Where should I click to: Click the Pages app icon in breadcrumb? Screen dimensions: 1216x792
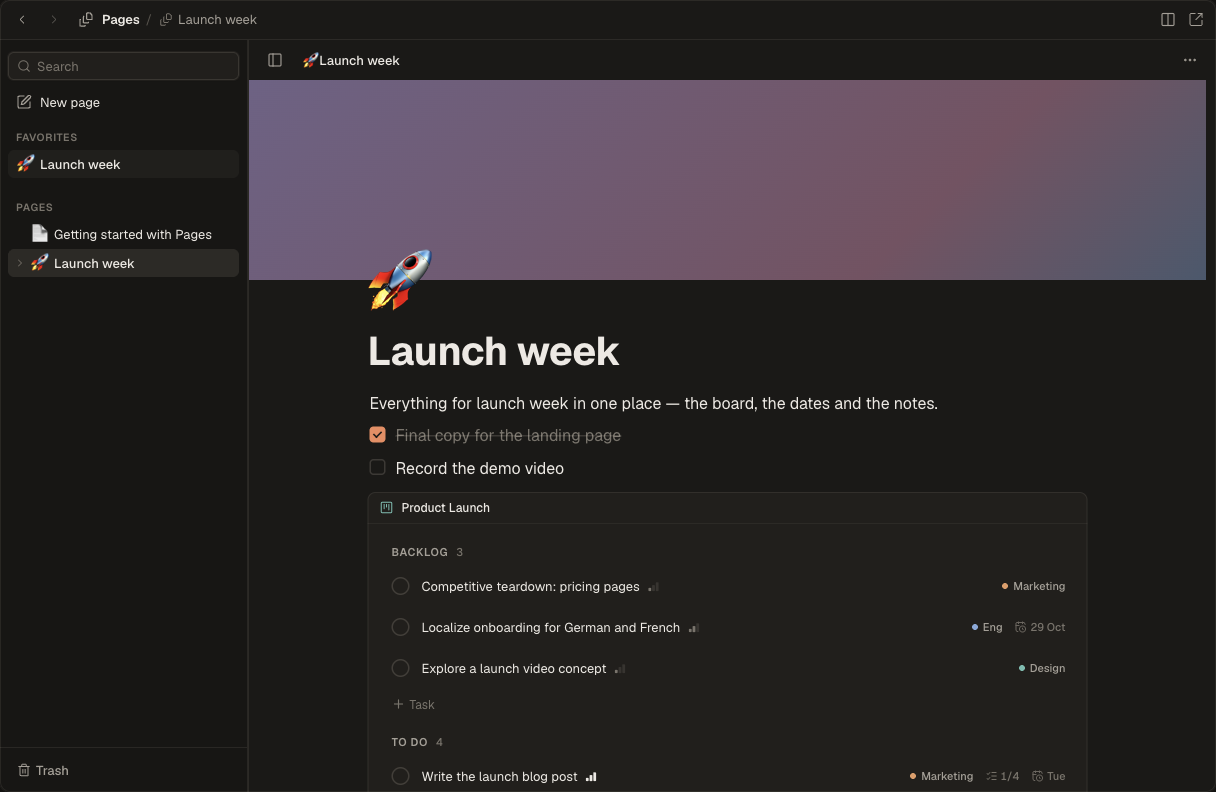pos(86,19)
